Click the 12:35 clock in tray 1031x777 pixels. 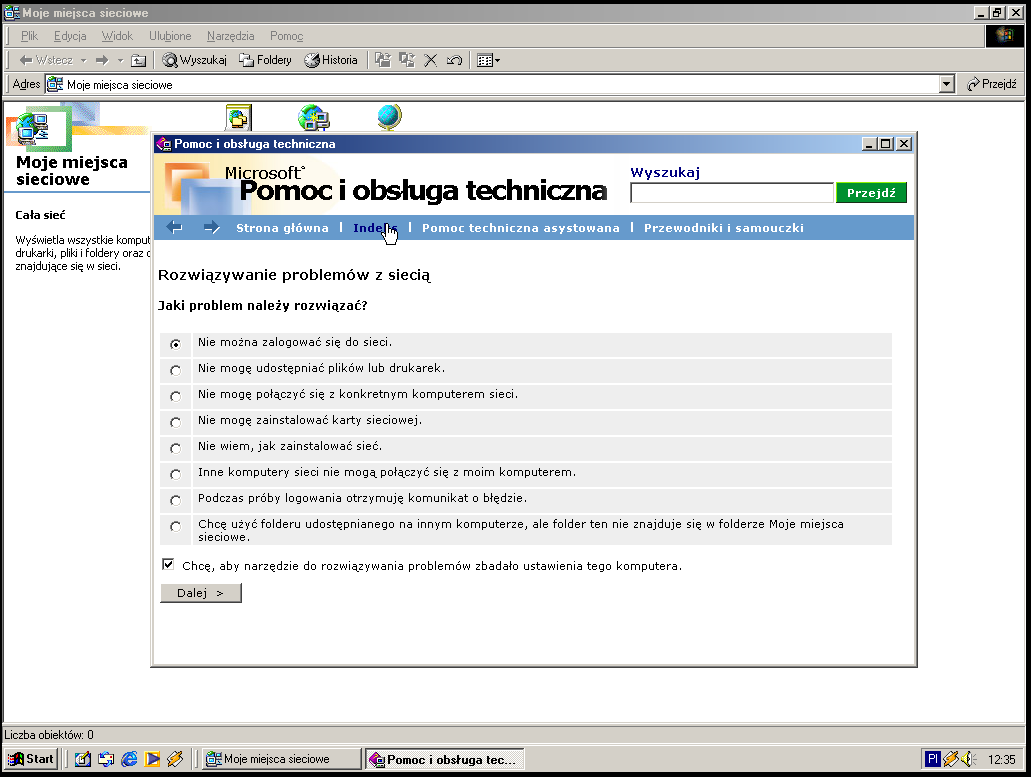click(x=1001, y=760)
